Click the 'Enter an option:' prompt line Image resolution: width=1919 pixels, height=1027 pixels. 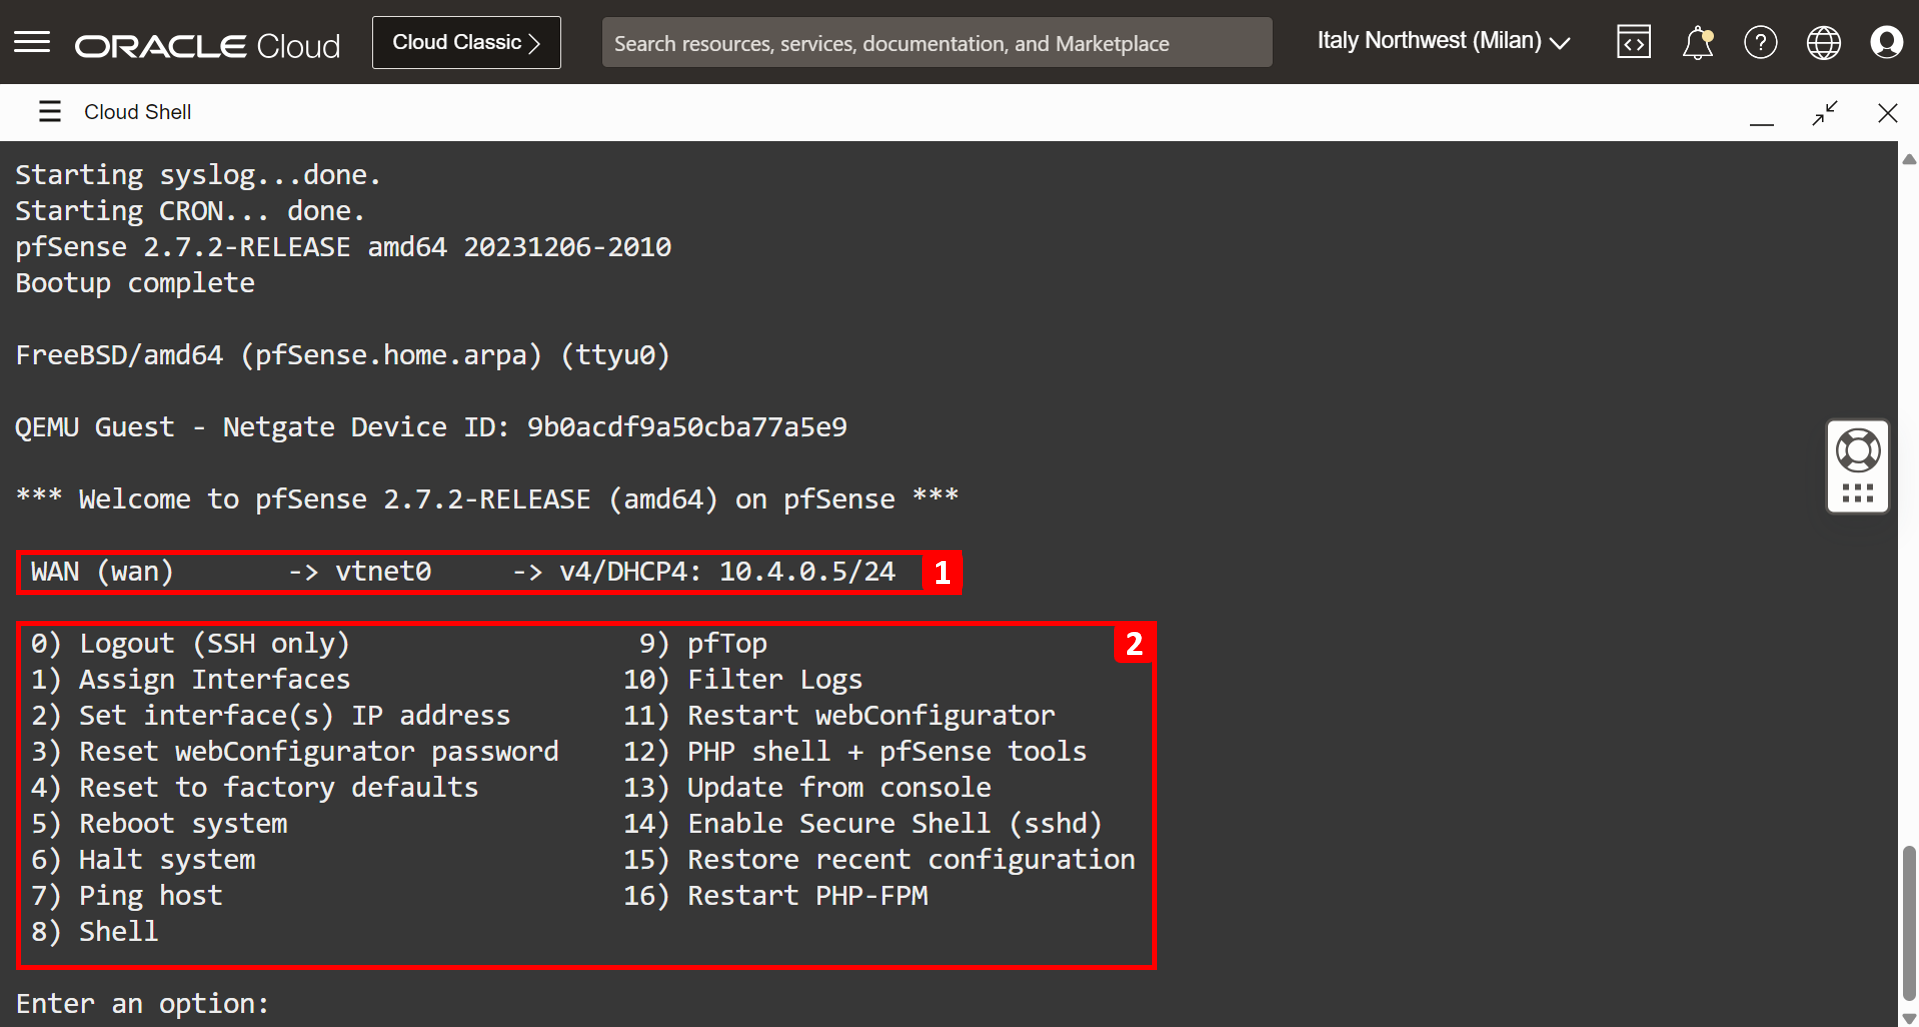pos(142,1003)
